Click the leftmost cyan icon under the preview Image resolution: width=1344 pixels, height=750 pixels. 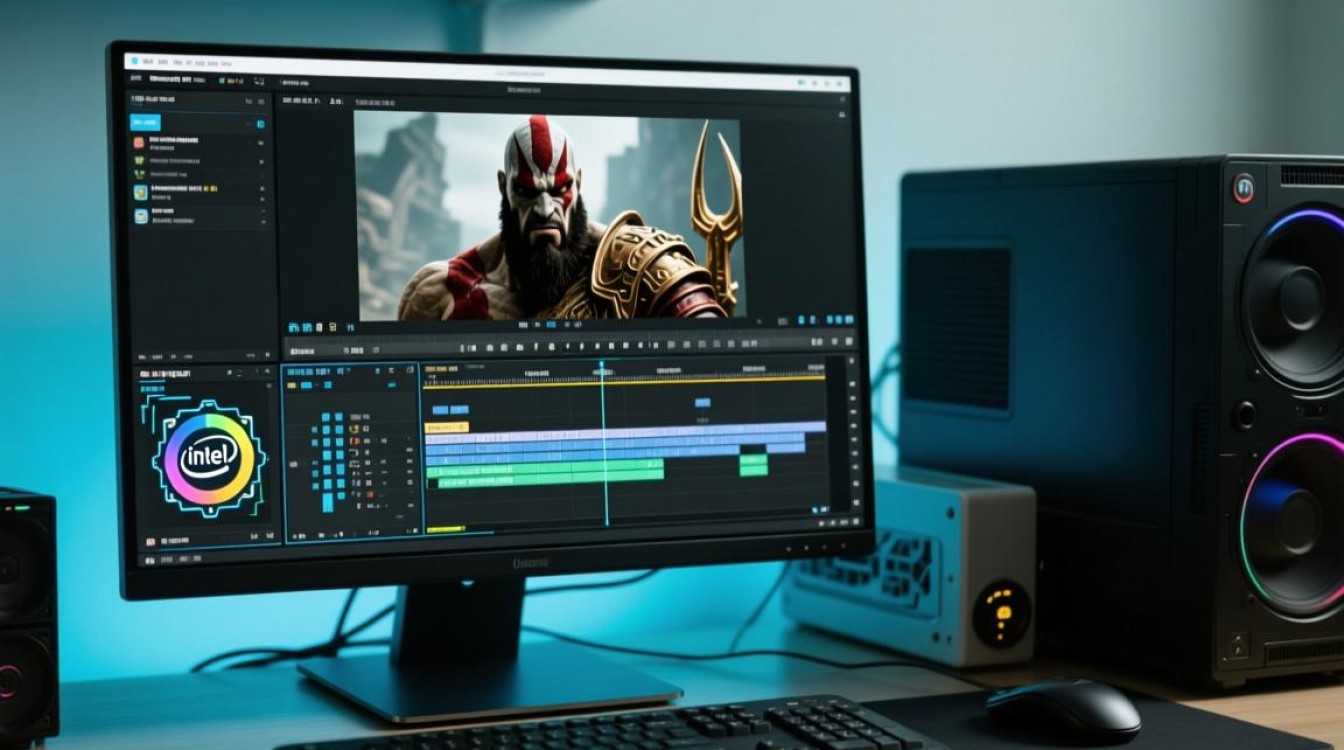[x=294, y=327]
